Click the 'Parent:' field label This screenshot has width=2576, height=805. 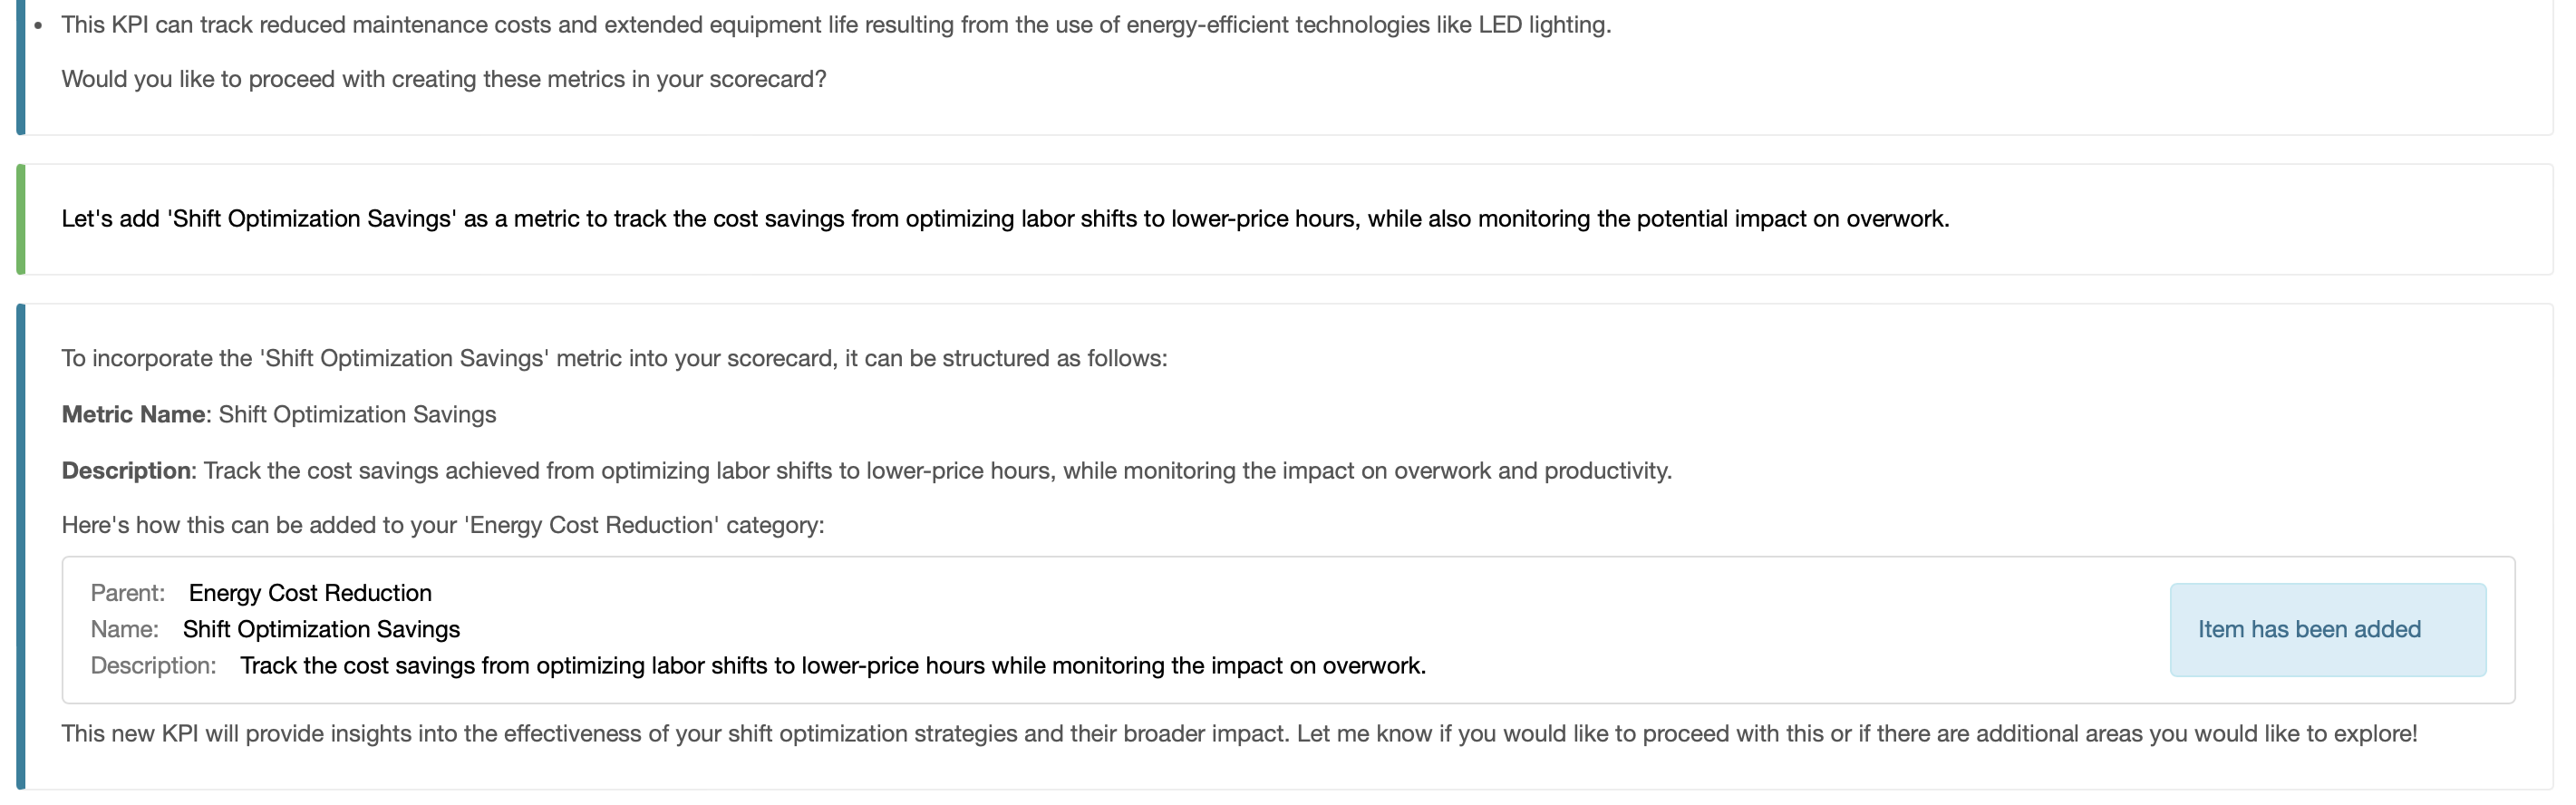pyautogui.click(x=127, y=593)
